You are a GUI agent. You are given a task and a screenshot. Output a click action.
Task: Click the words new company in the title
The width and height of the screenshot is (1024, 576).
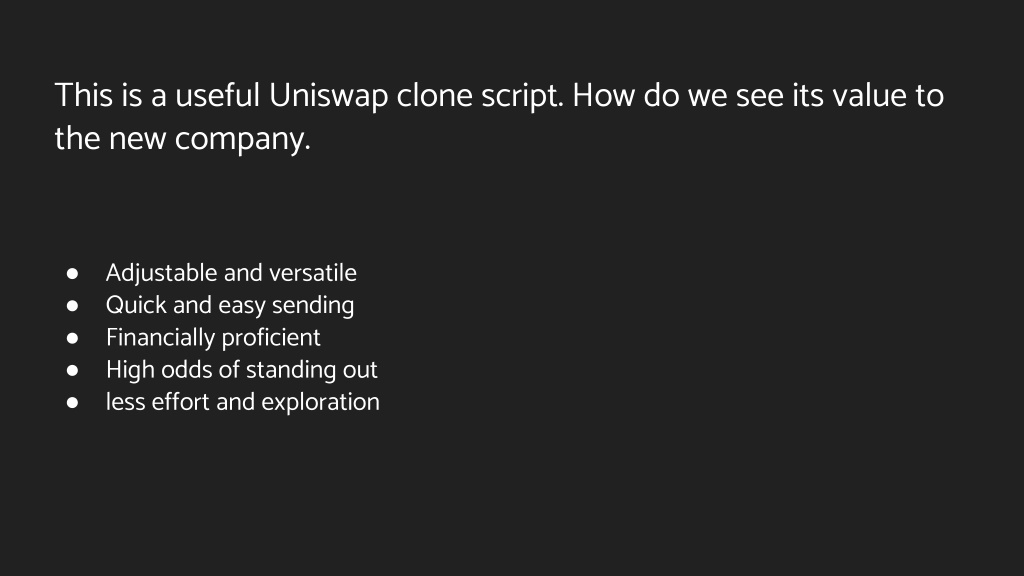[x=209, y=139]
